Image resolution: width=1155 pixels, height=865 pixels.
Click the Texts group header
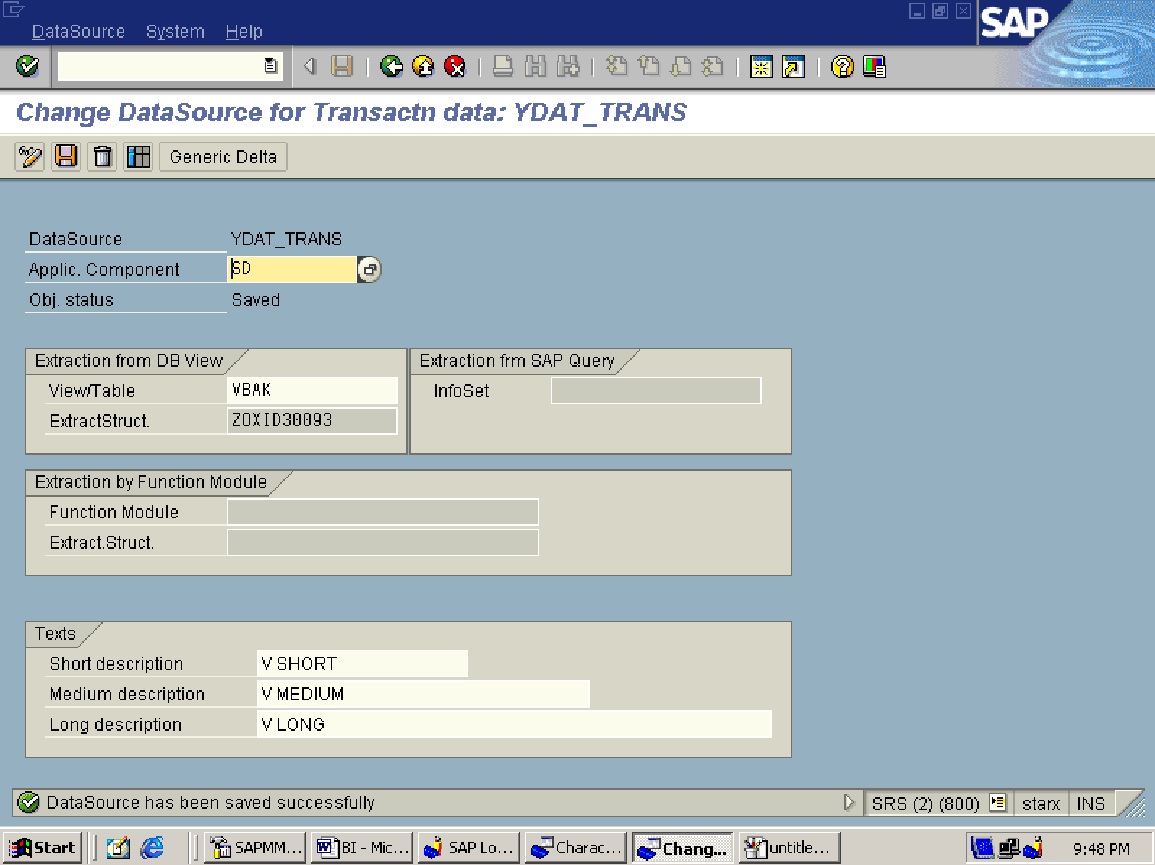55,633
